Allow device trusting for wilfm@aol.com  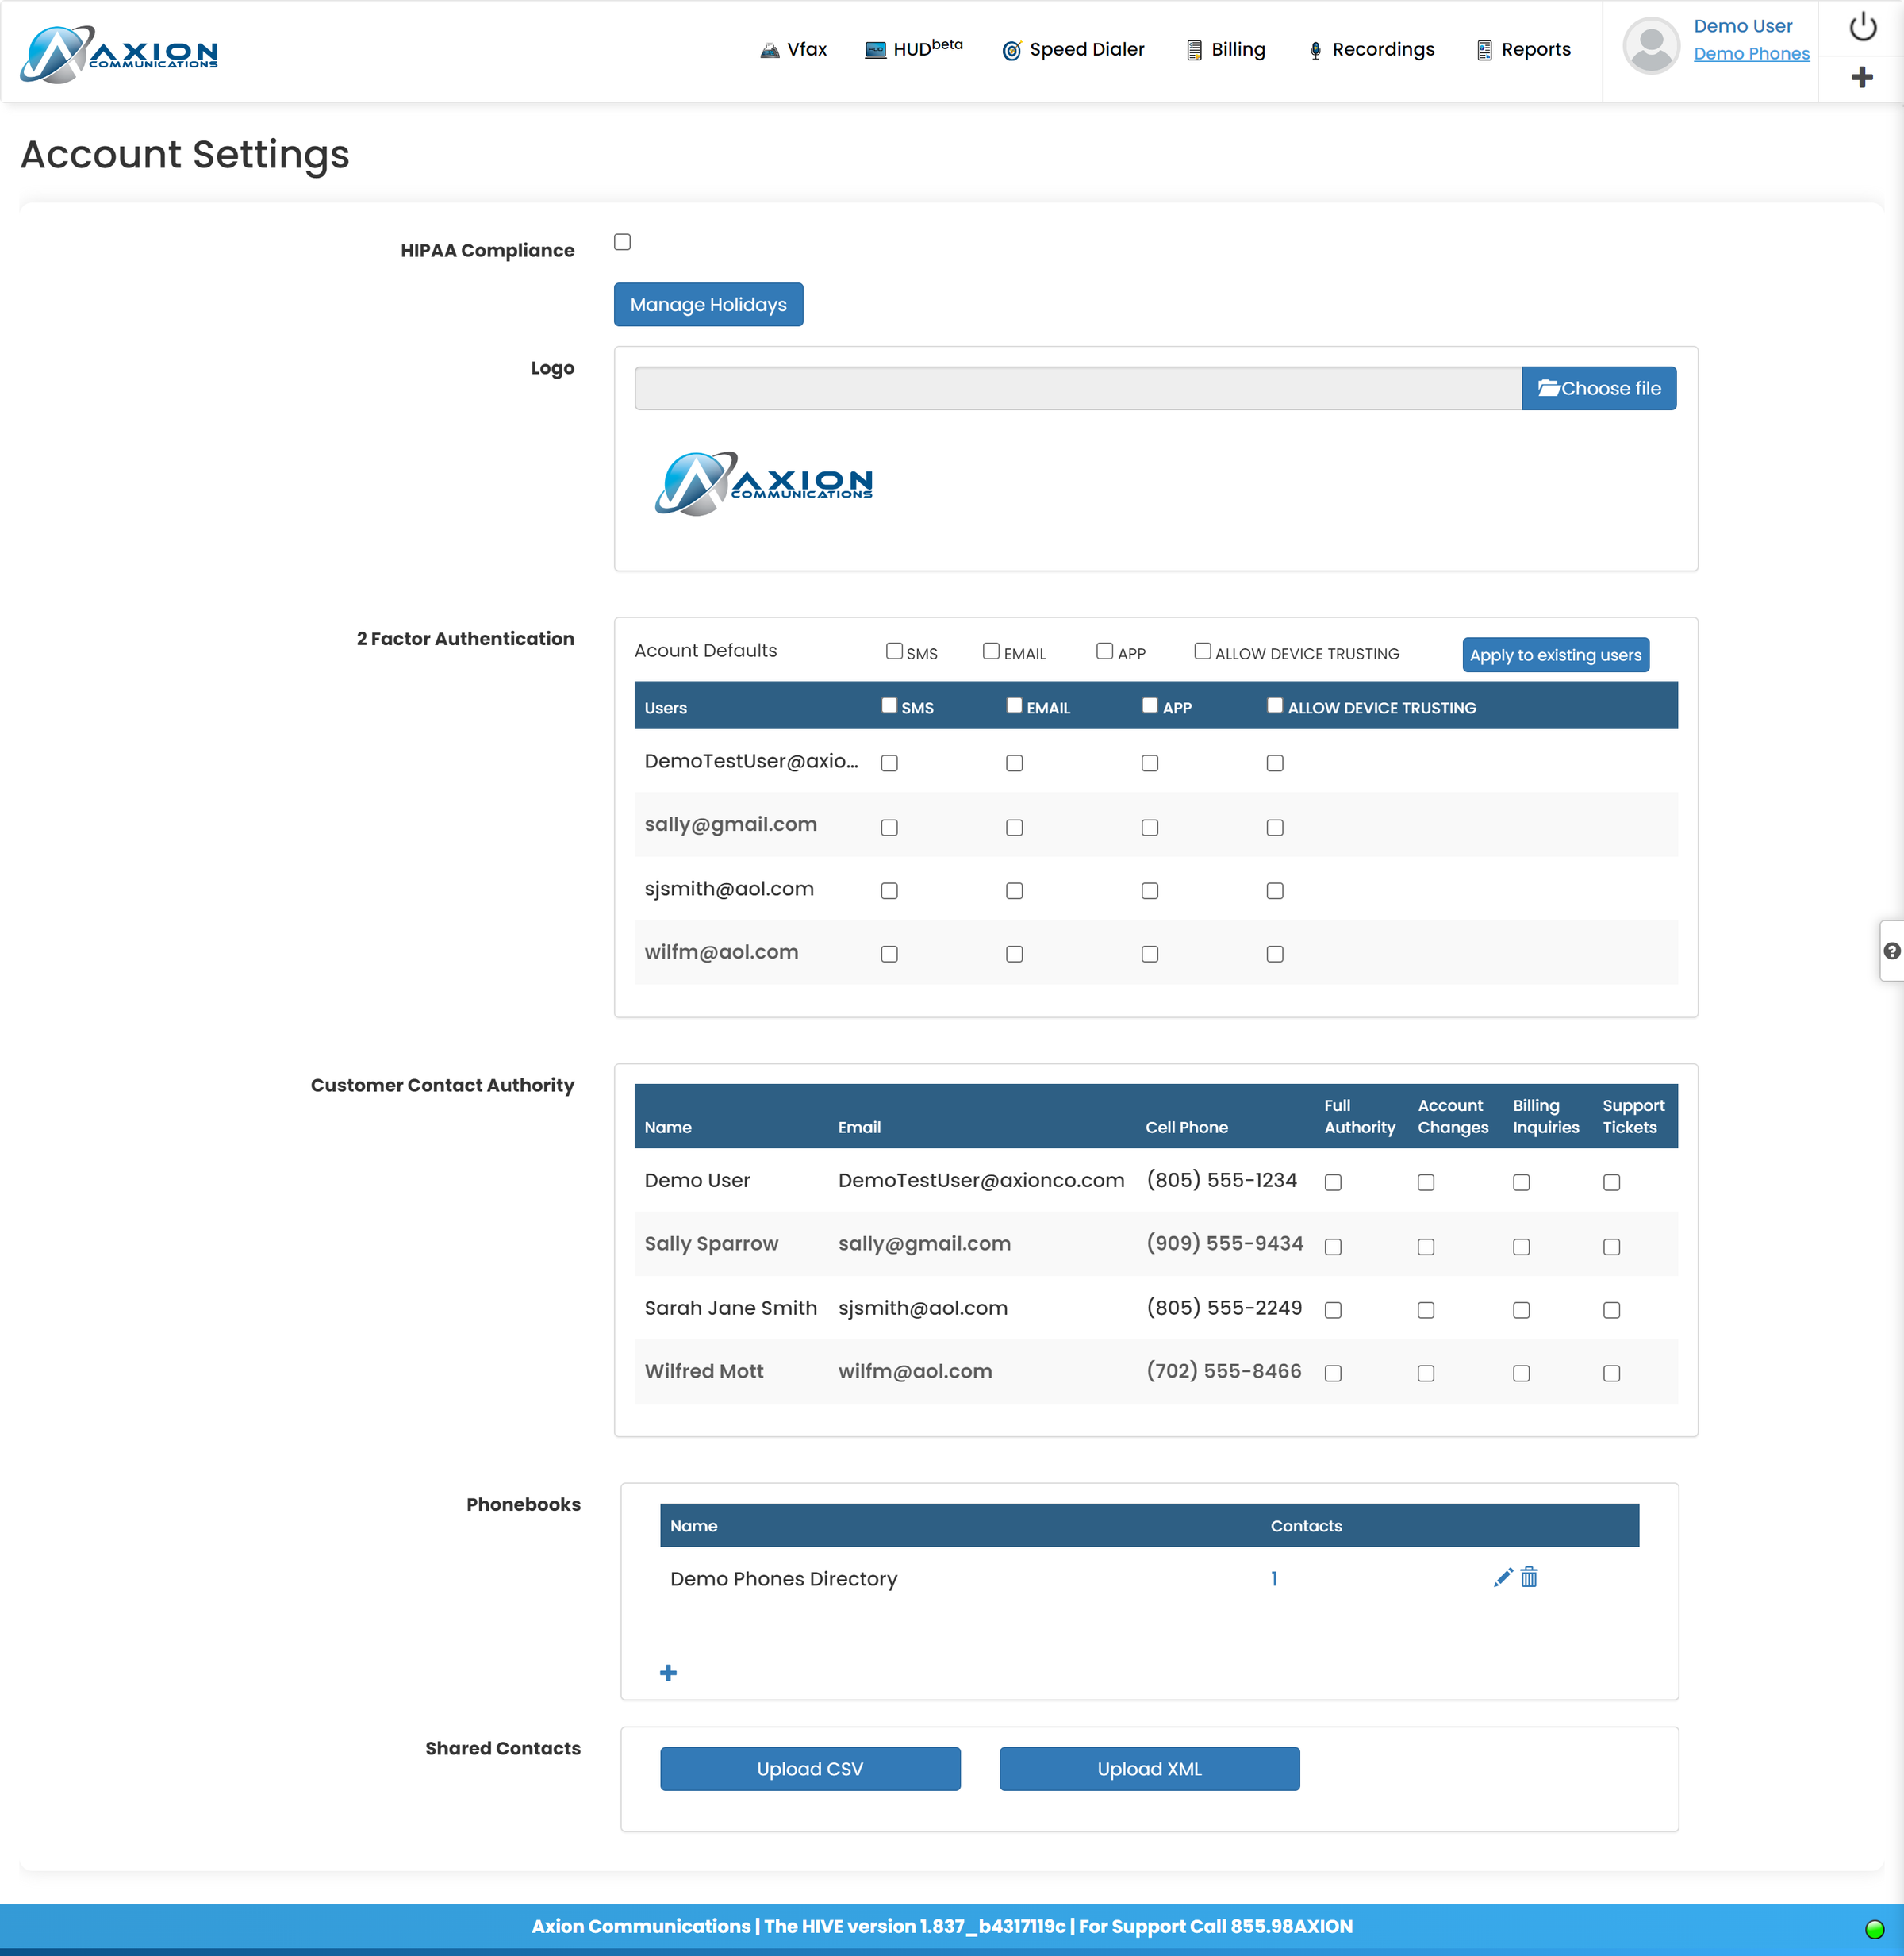point(1275,954)
